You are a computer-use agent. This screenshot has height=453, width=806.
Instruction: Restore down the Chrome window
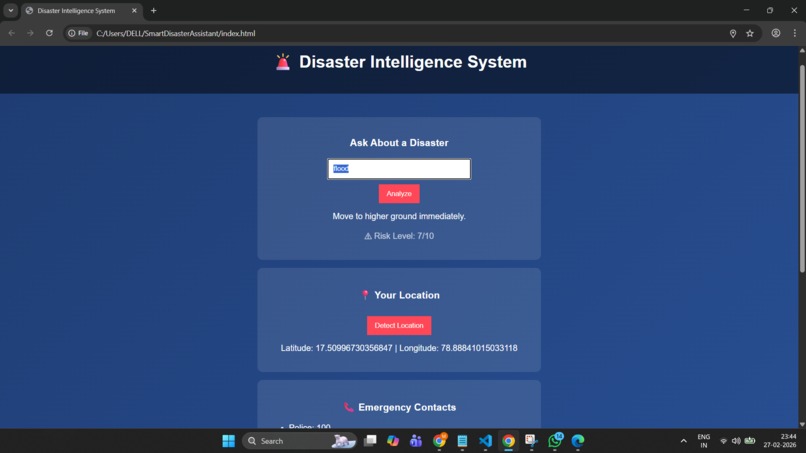click(770, 10)
